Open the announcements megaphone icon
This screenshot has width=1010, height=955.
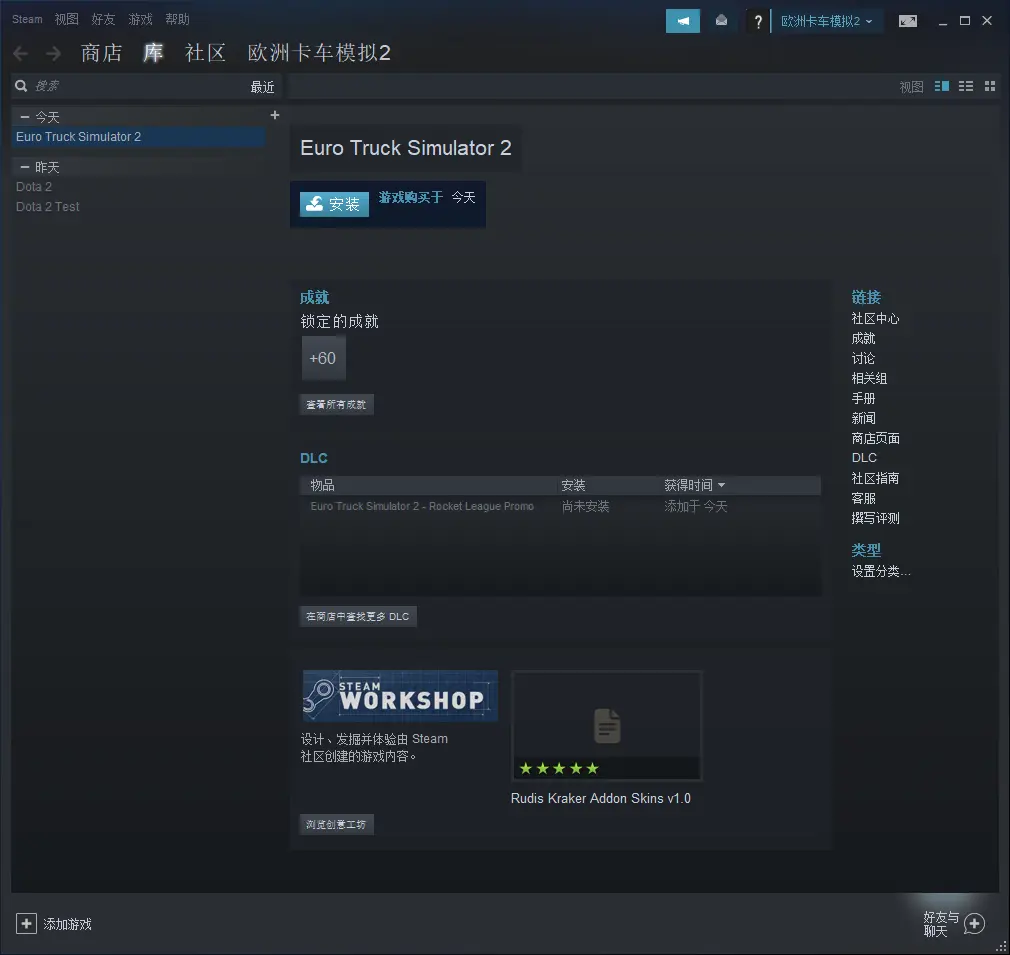click(683, 21)
